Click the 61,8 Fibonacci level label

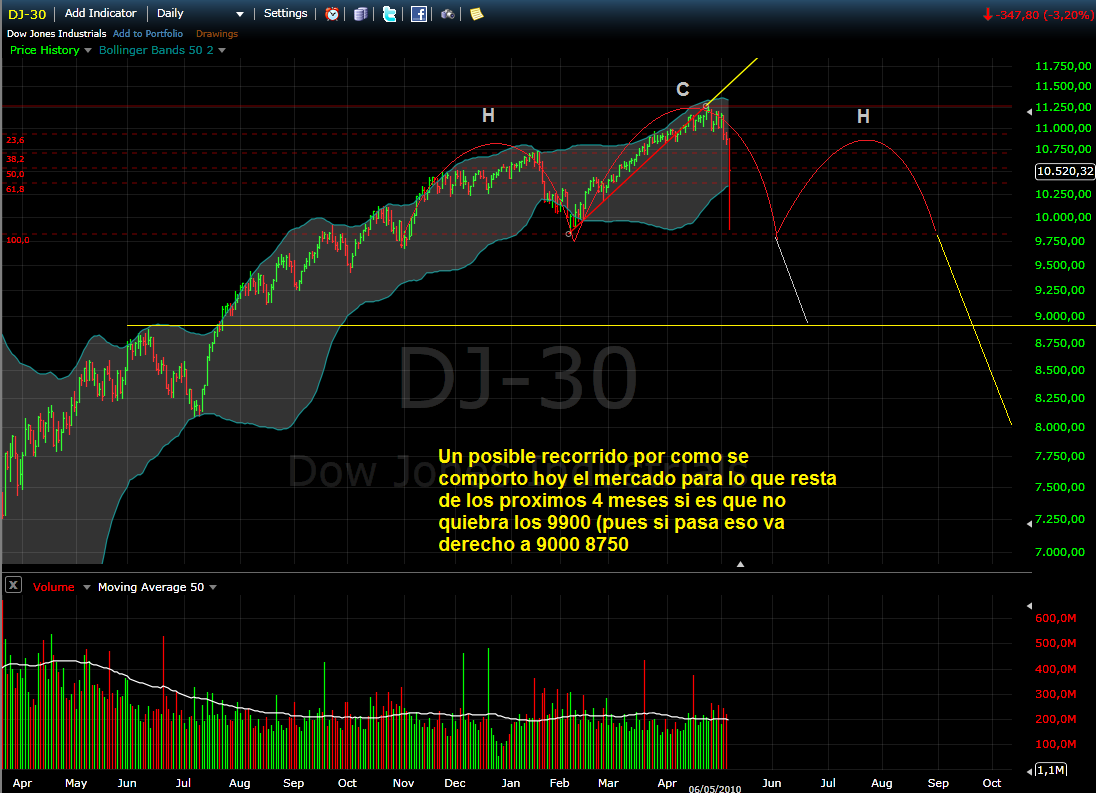pos(15,189)
